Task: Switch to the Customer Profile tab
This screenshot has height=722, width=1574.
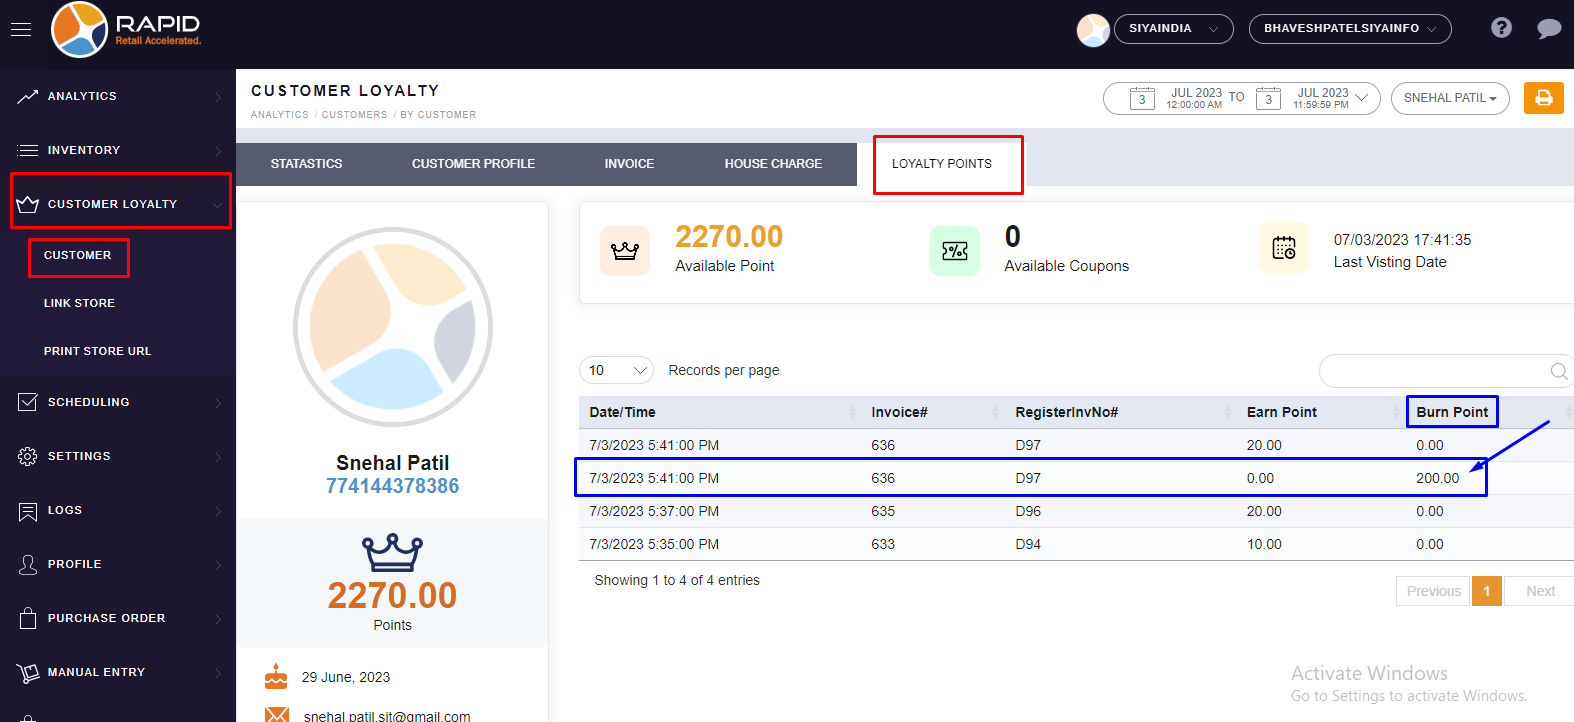Action: coord(473,164)
